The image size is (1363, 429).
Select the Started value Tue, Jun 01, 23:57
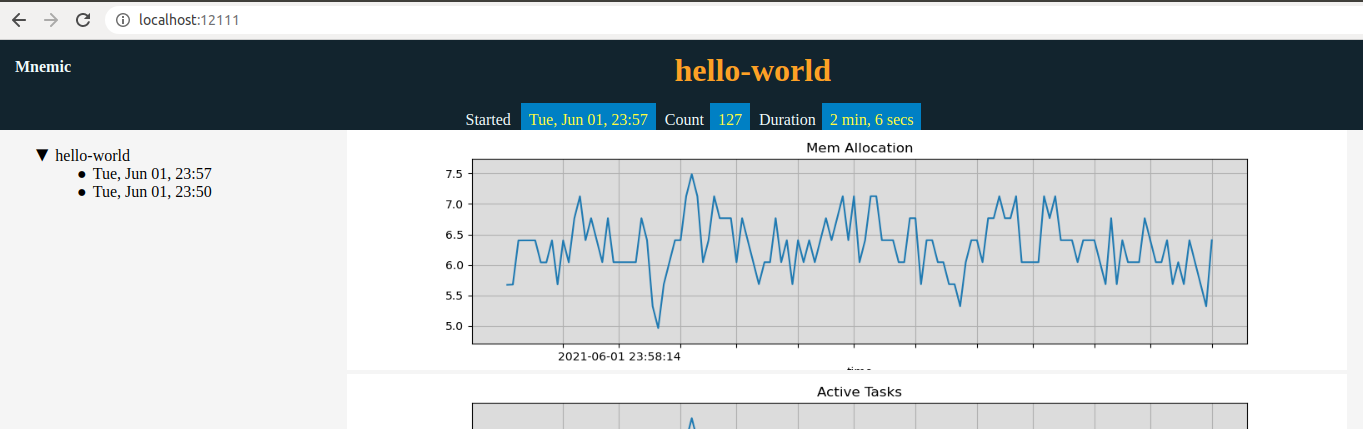coord(588,118)
